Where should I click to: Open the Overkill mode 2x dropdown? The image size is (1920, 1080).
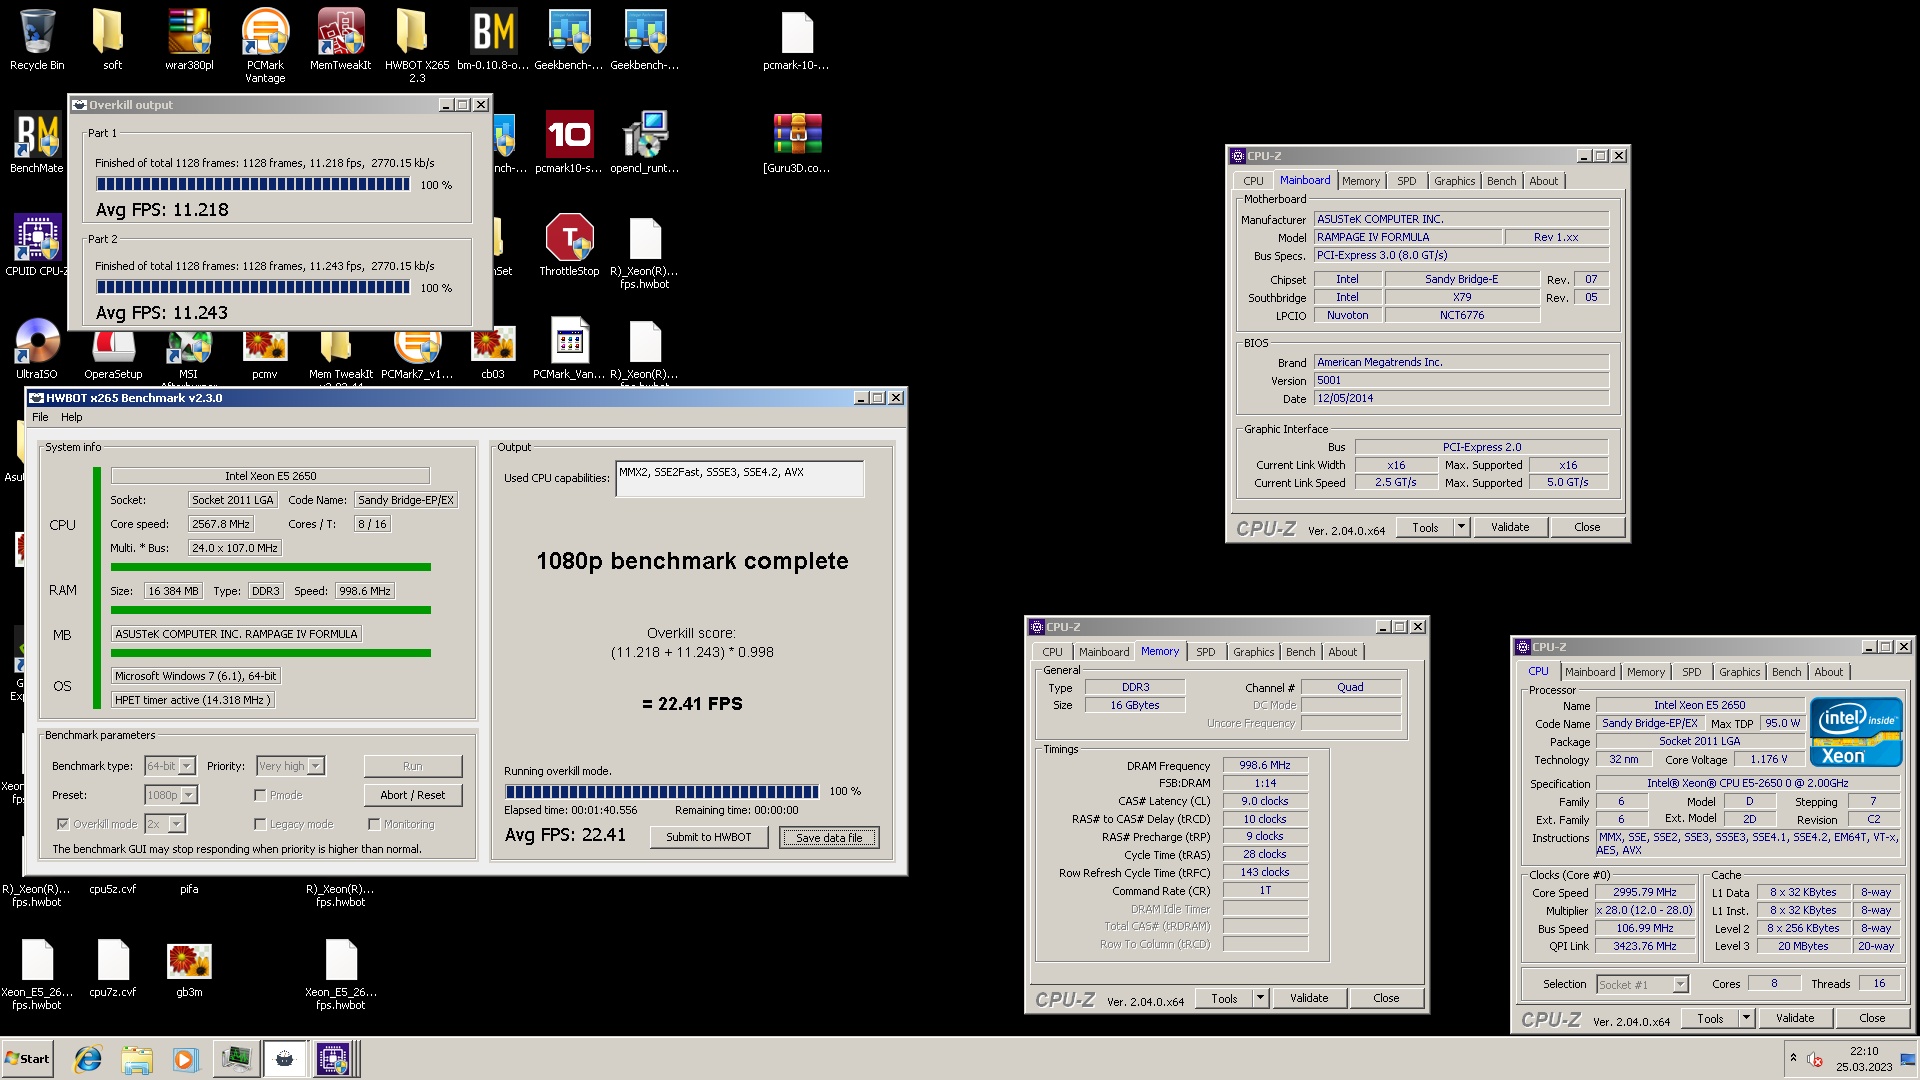pyautogui.click(x=165, y=824)
